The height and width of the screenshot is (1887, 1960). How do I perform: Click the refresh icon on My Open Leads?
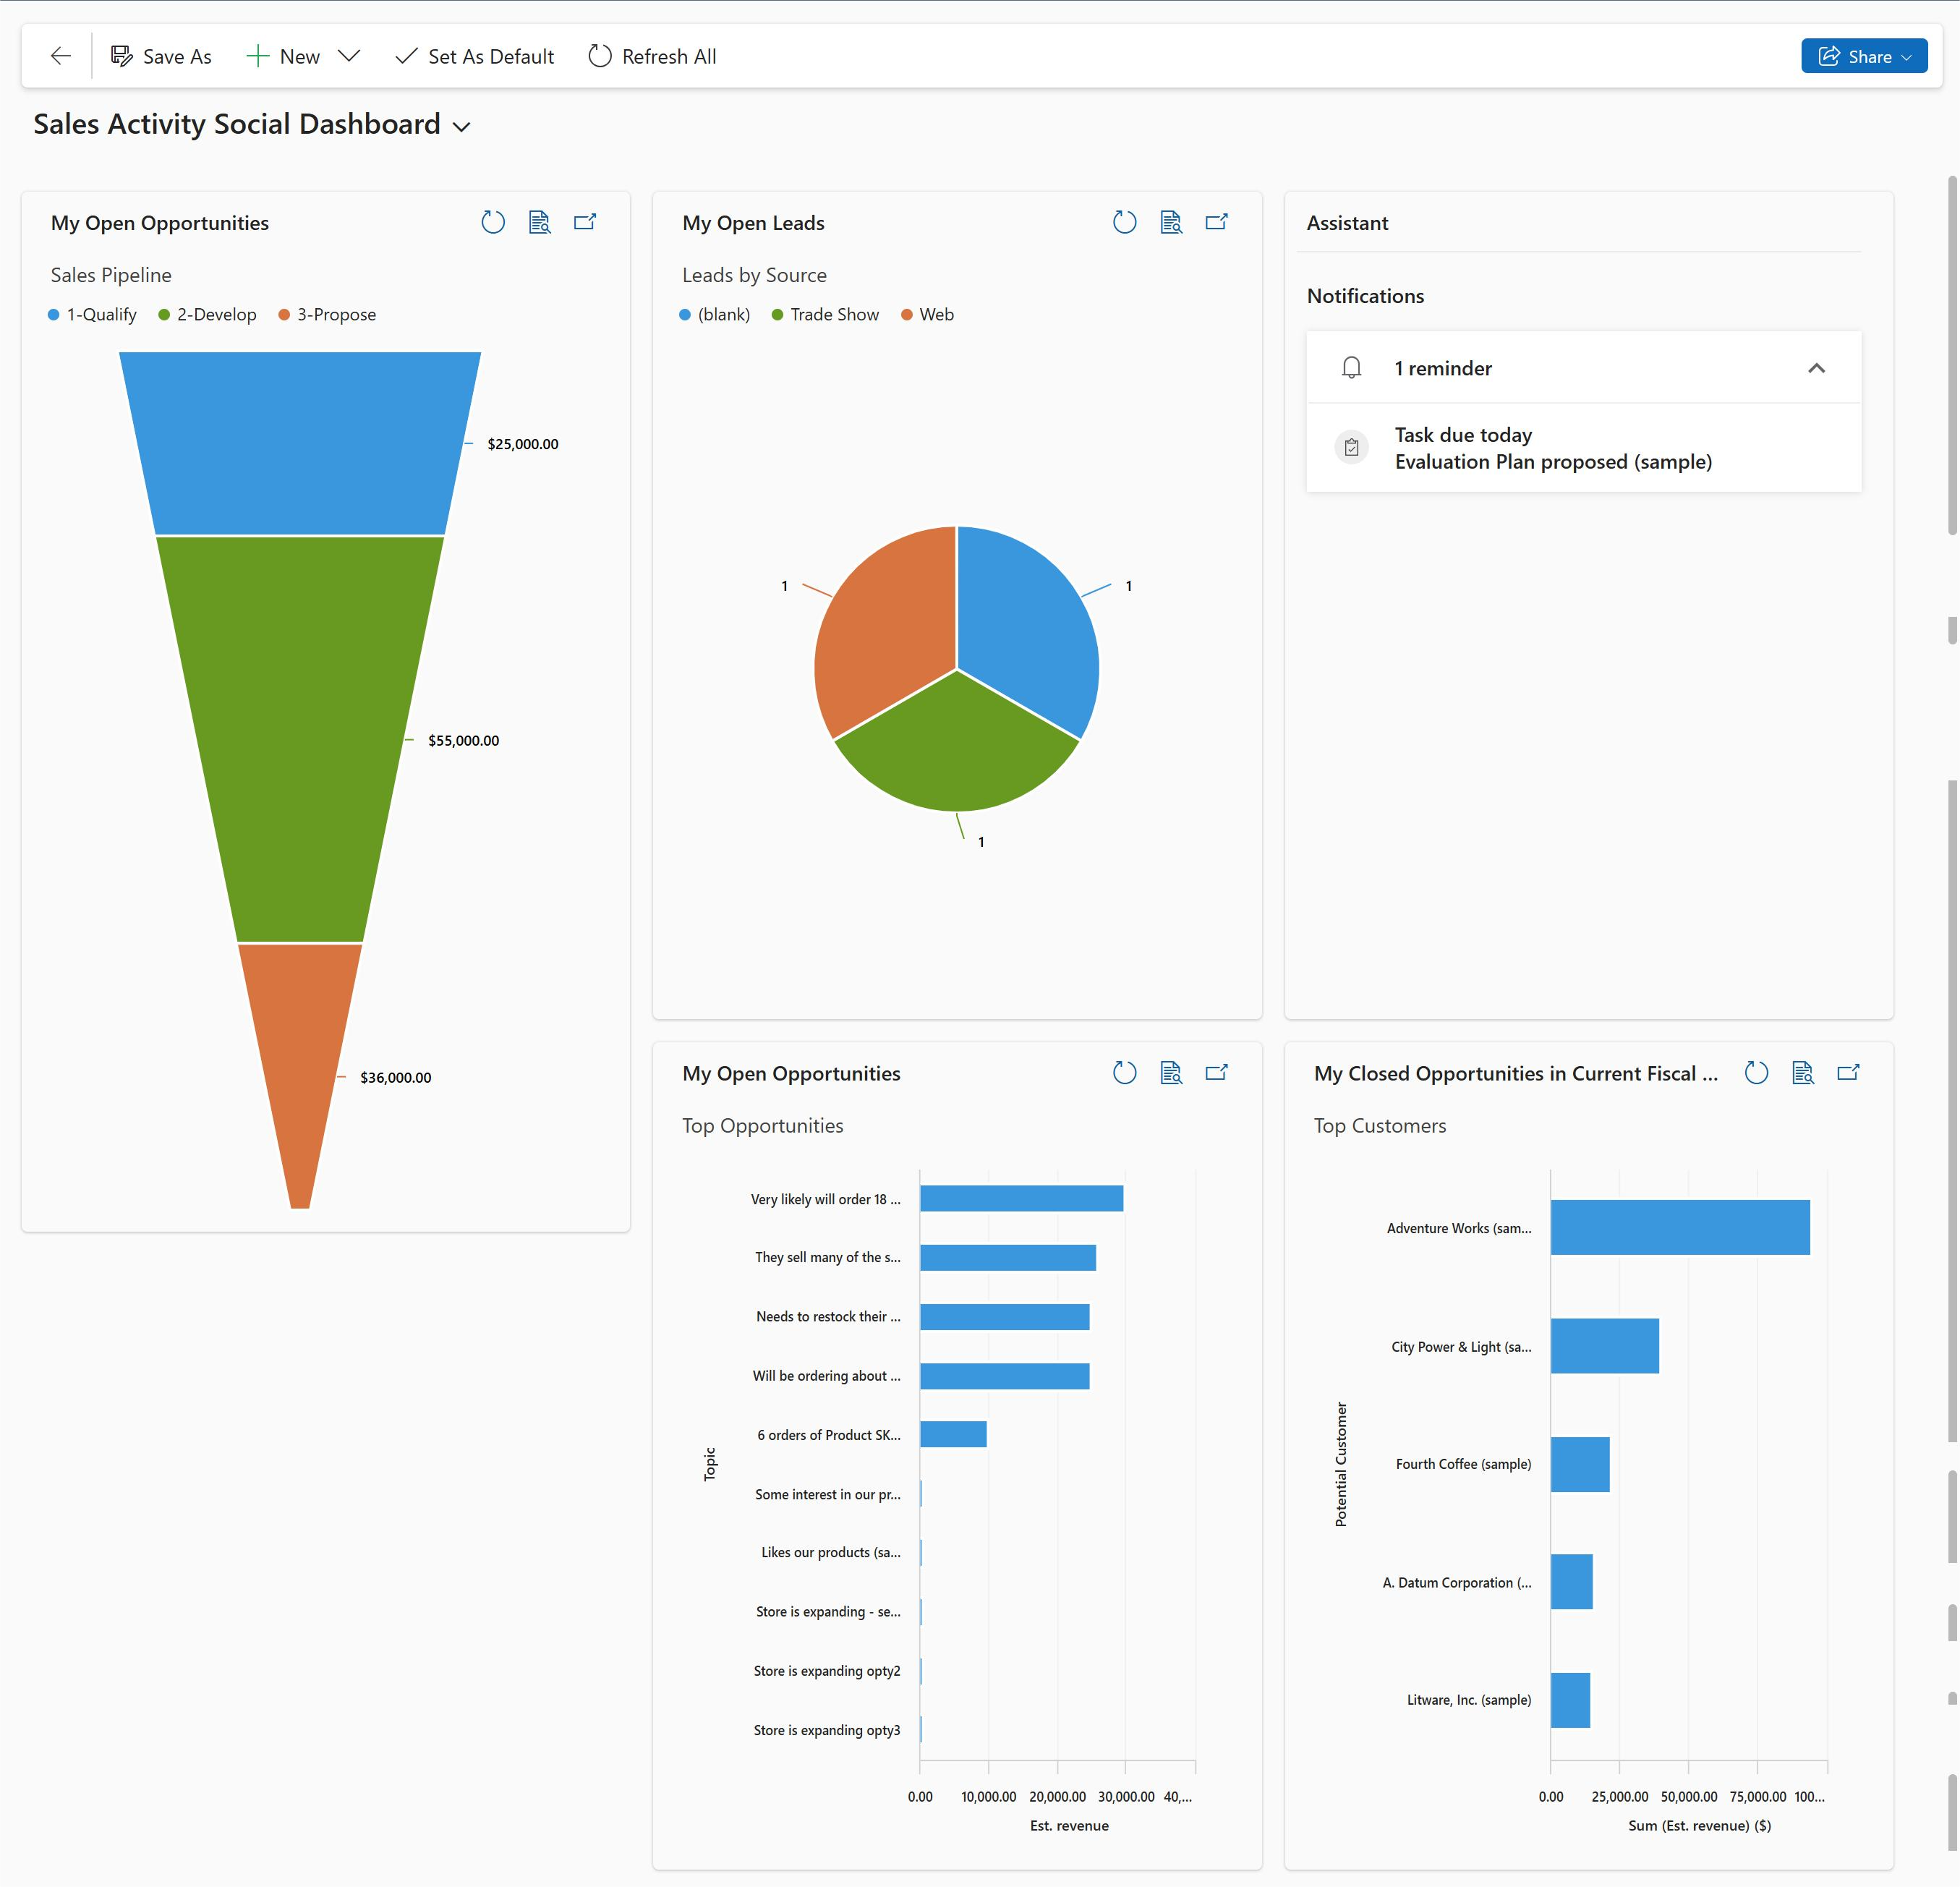coord(1123,222)
